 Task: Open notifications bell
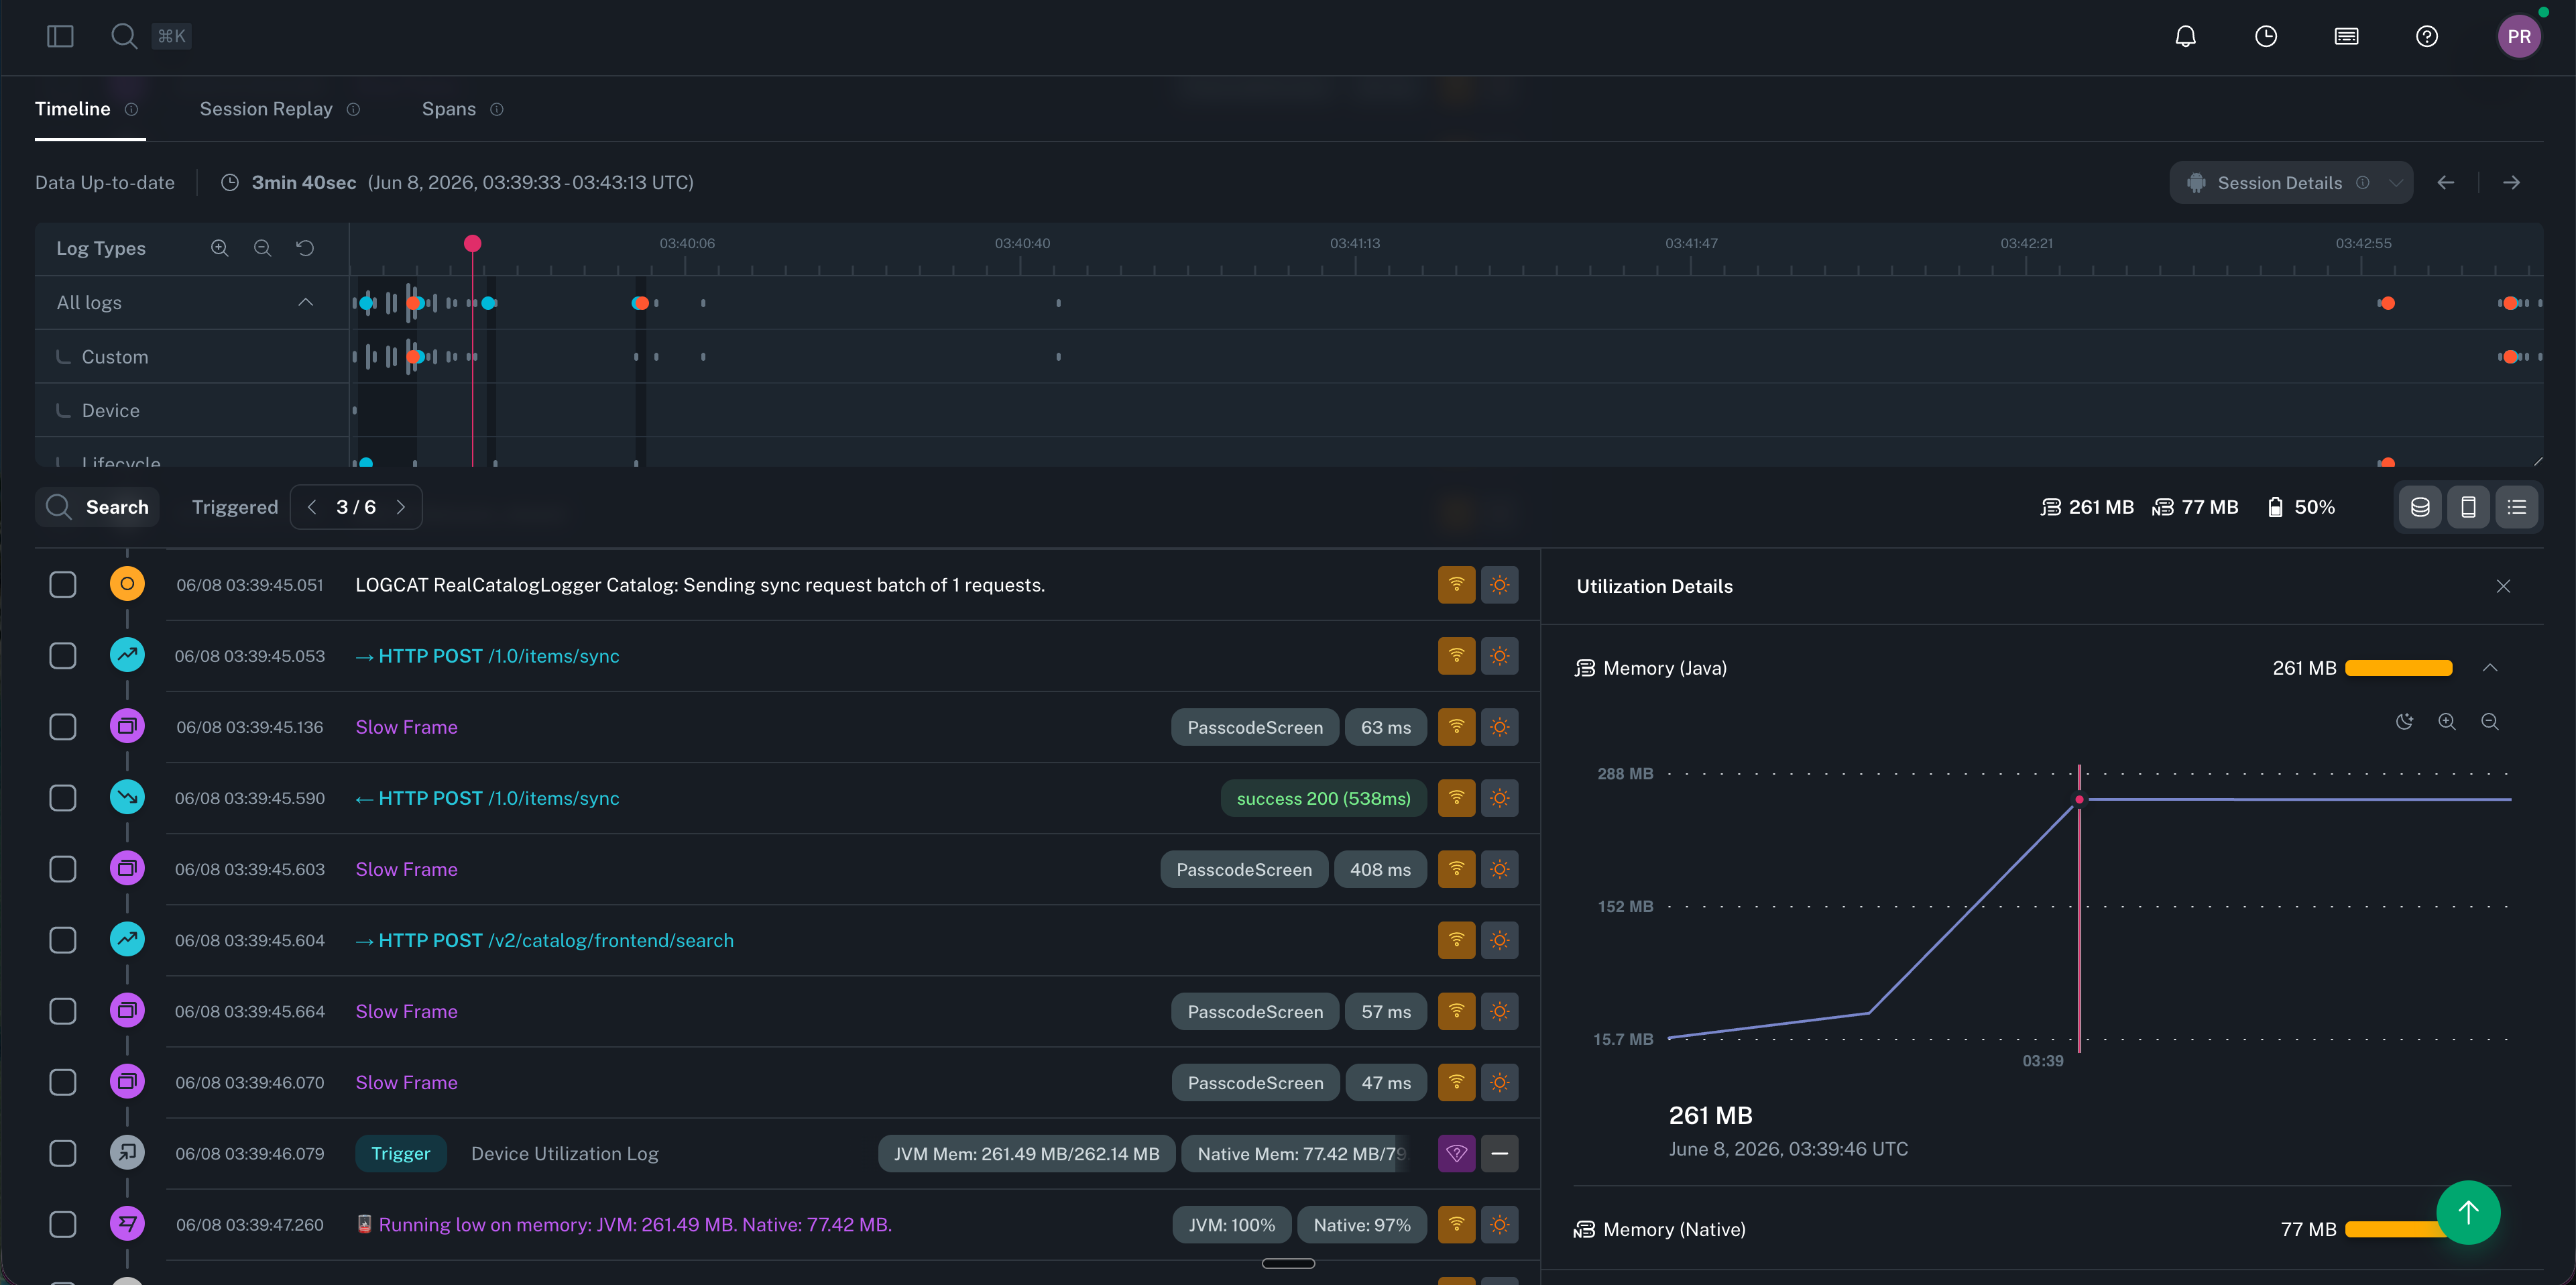click(2185, 36)
